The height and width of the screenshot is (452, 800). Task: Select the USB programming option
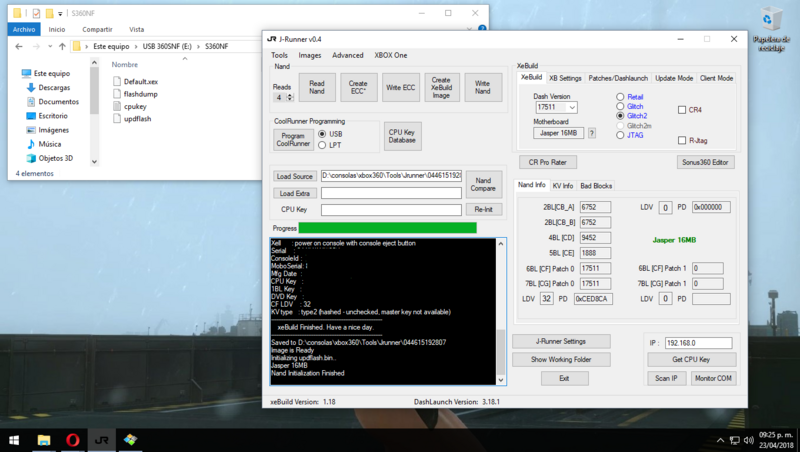[x=322, y=134]
